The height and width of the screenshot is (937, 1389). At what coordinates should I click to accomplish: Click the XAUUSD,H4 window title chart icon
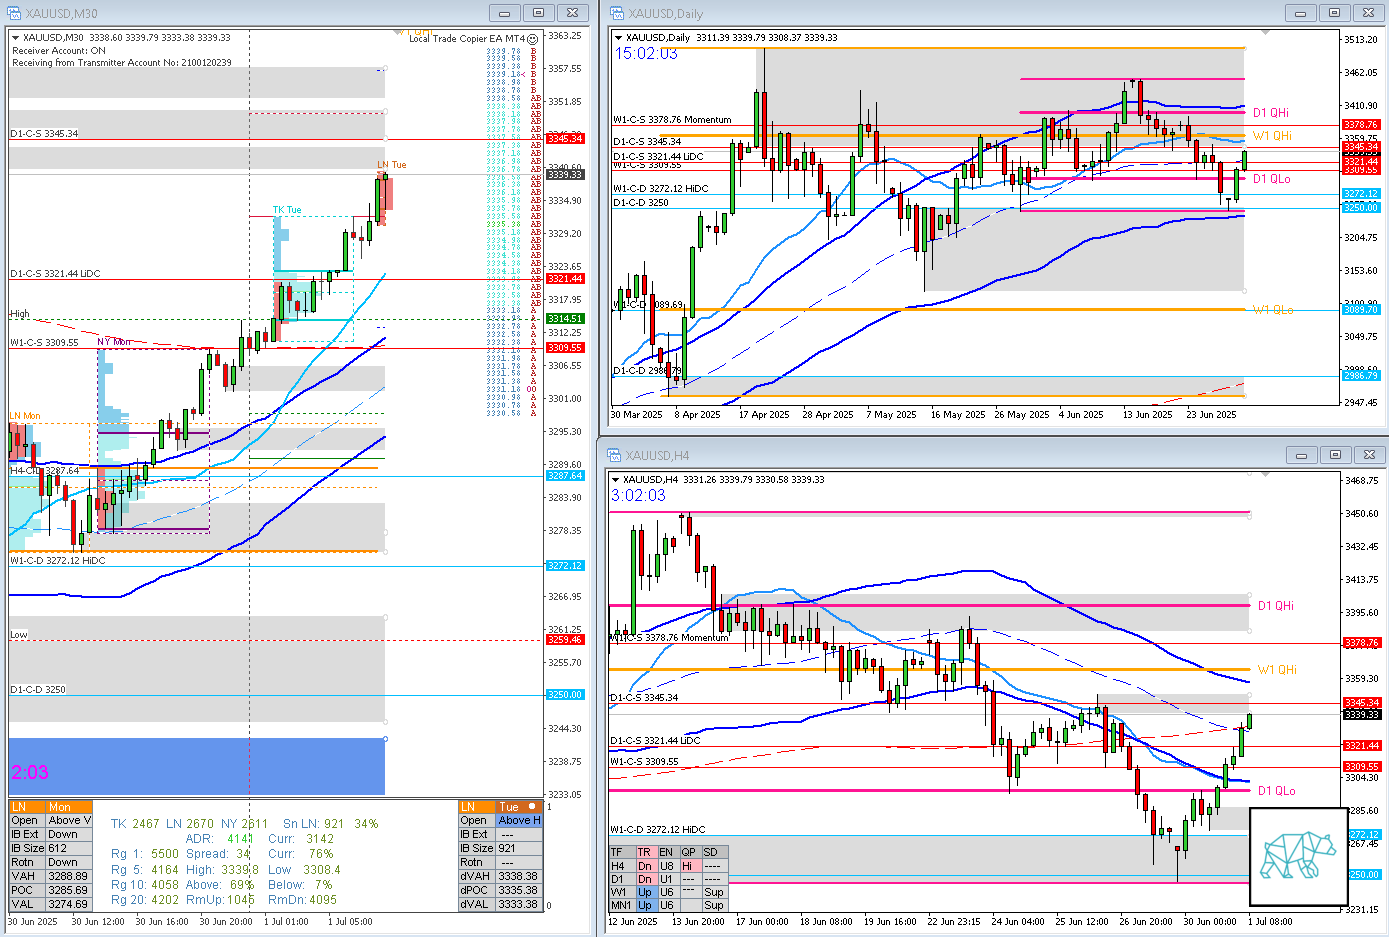point(613,455)
